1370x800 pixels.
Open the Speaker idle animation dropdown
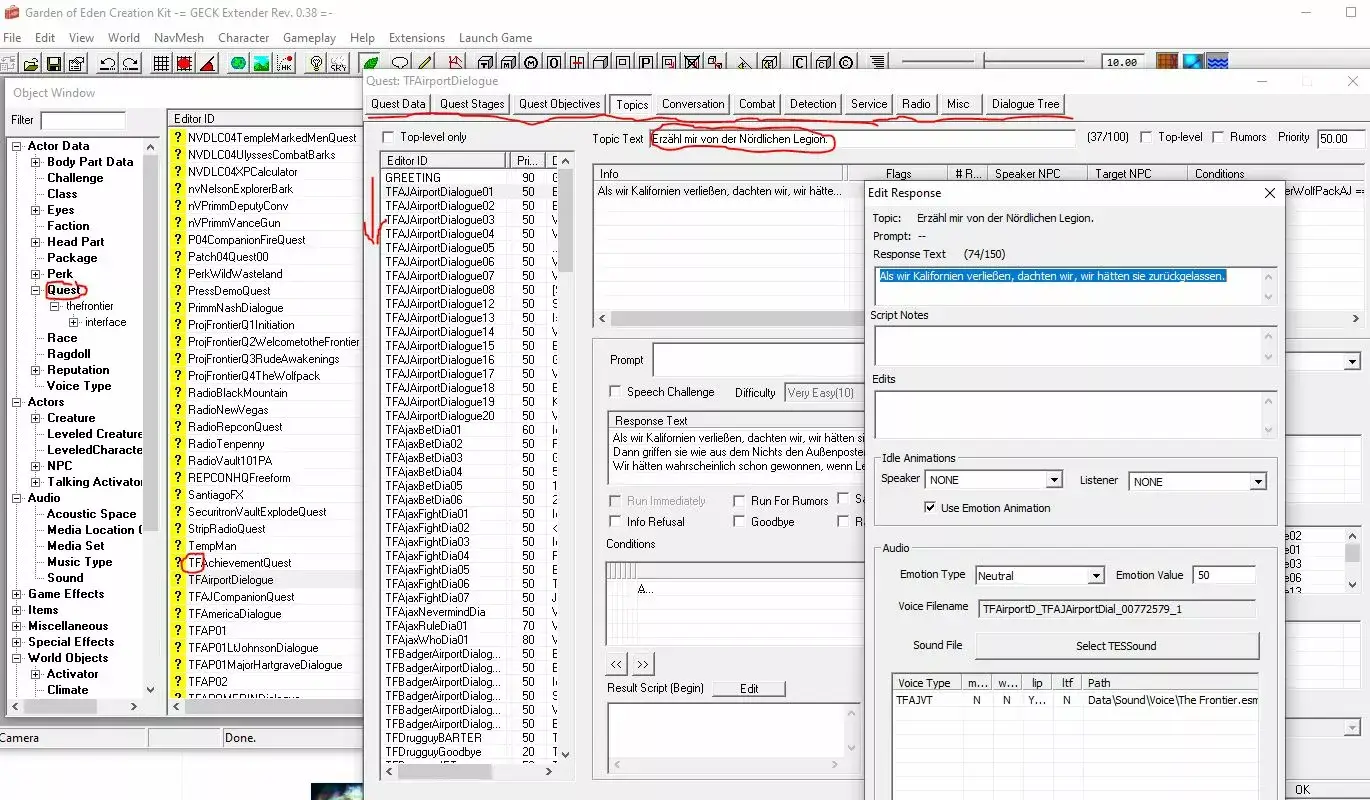pos(1054,481)
